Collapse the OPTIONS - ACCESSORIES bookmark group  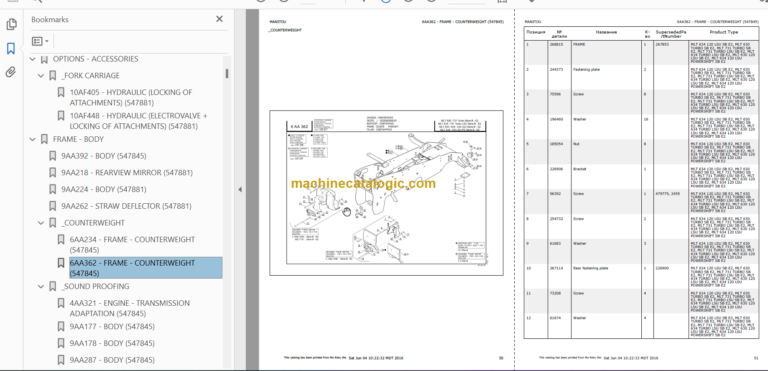(x=33, y=59)
